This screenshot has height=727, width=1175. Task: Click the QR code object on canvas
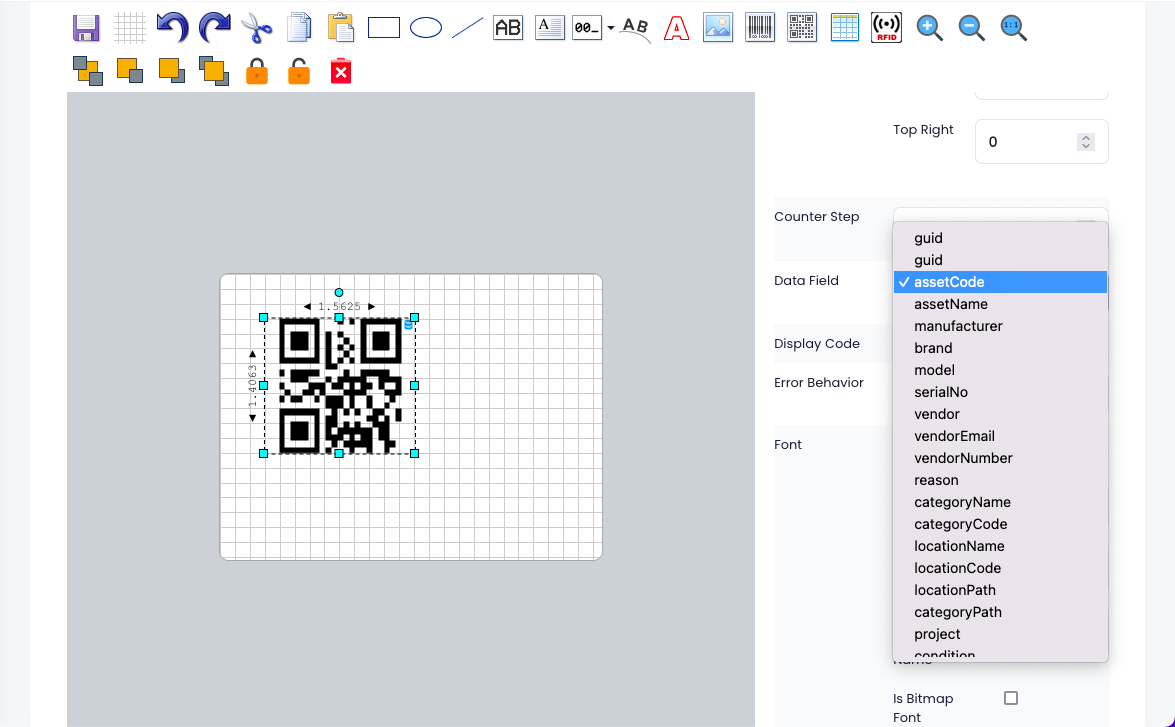[x=339, y=386]
